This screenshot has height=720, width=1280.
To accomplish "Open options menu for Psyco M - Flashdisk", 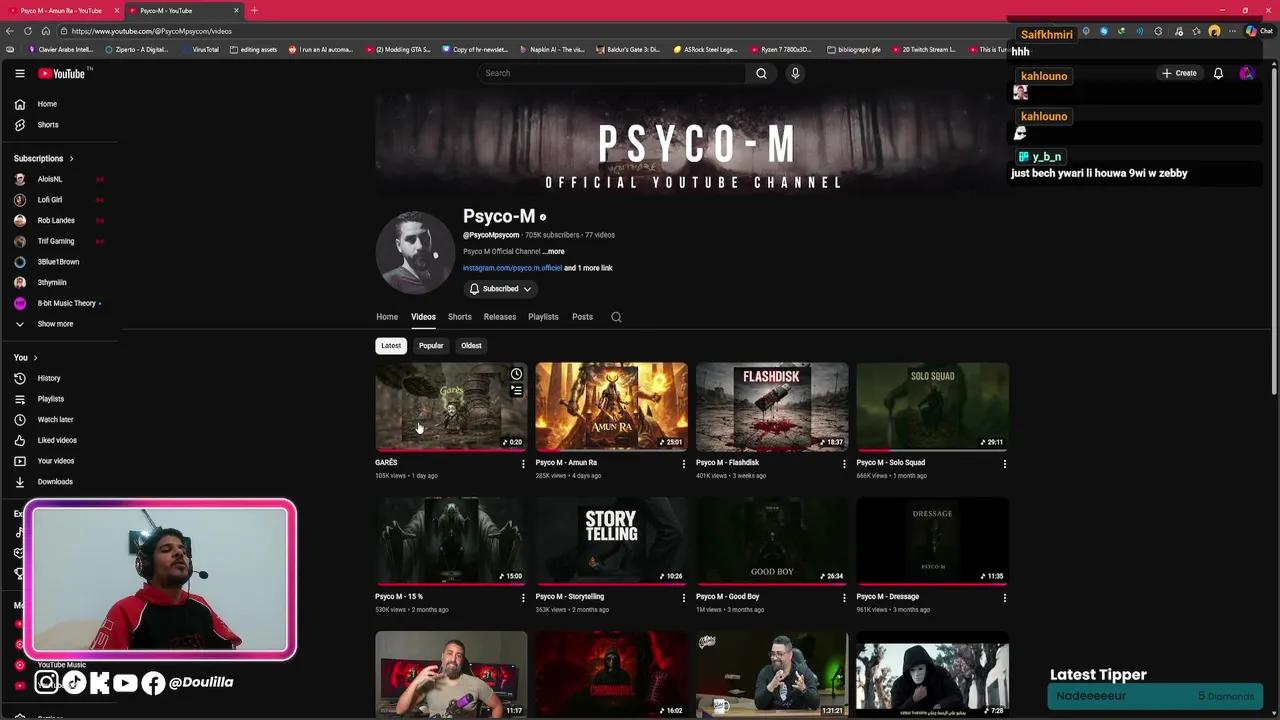I will [x=844, y=464].
